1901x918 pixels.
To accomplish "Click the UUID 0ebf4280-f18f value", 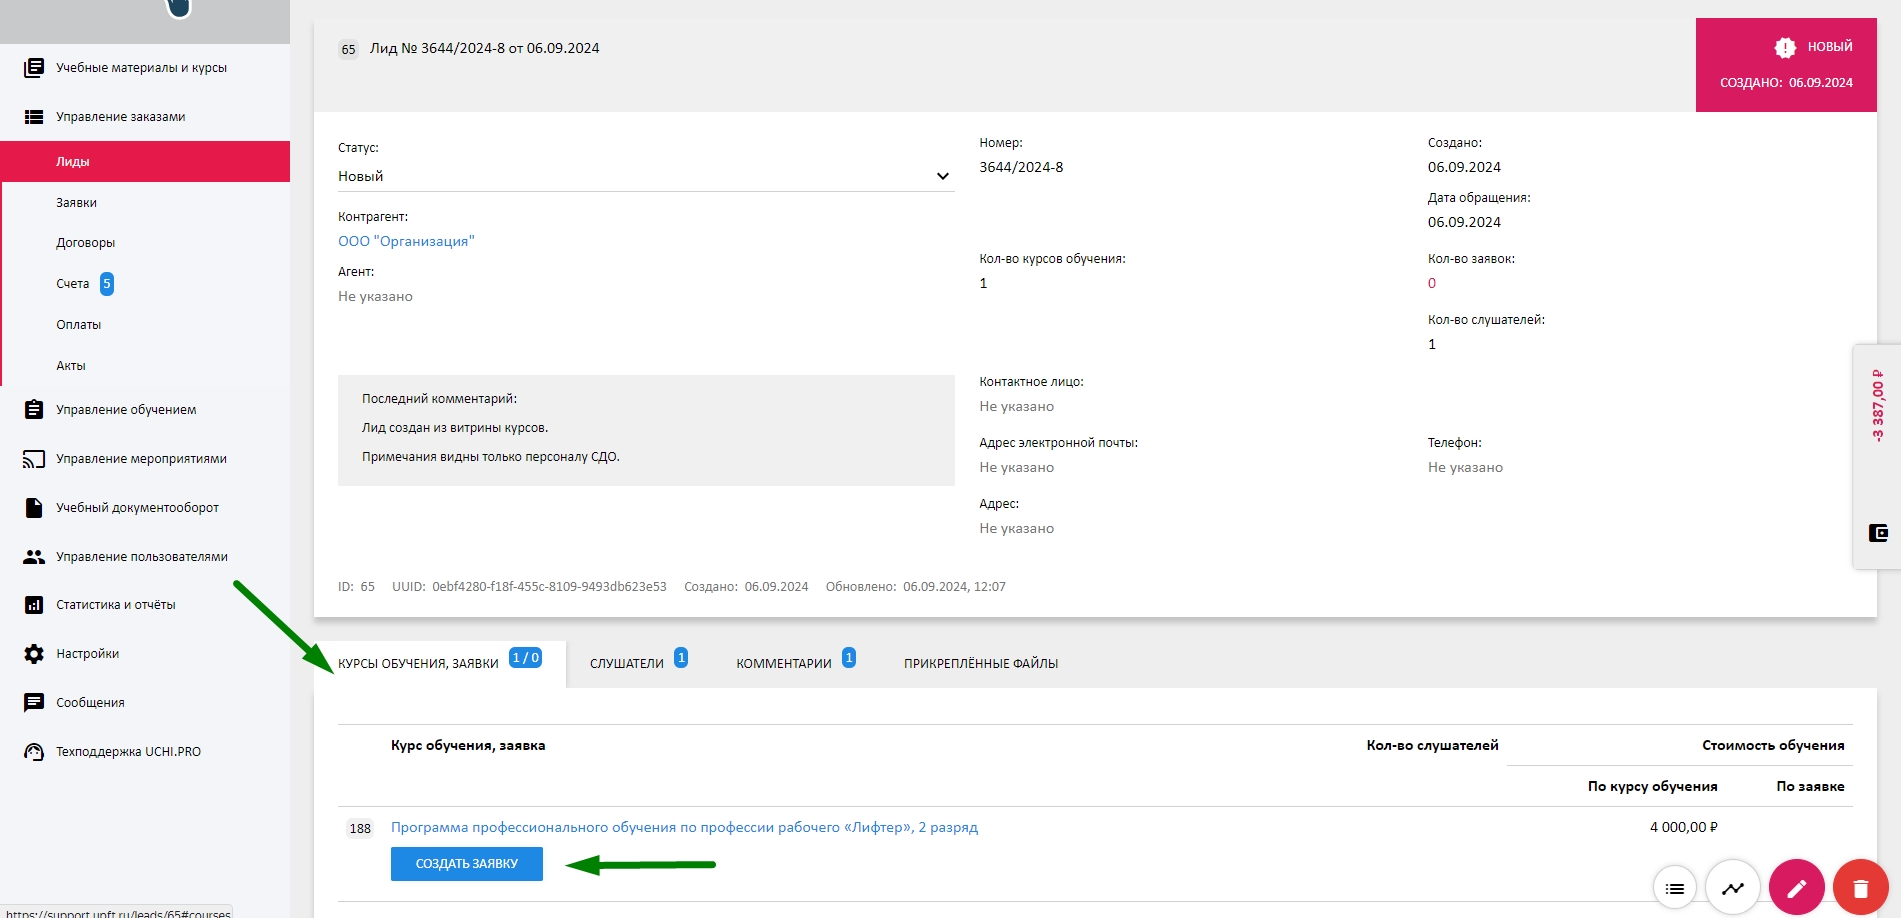I will [549, 587].
